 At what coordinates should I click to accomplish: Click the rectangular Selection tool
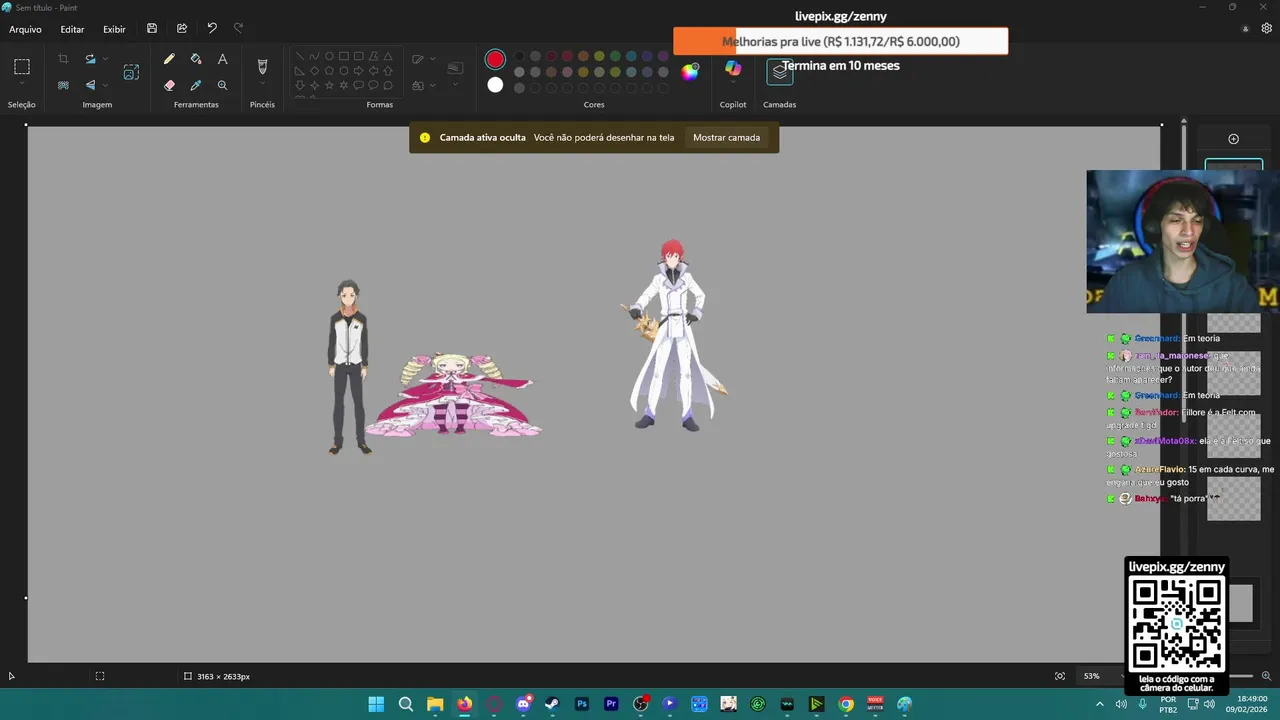[x=21, y=67]
